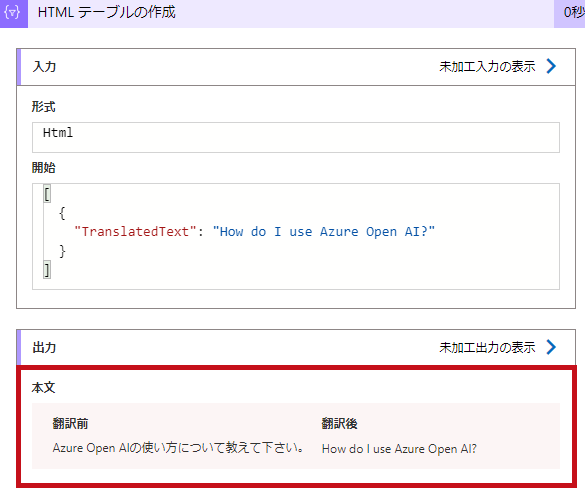Click the 入力 section heading

click(x=44, y=67)
